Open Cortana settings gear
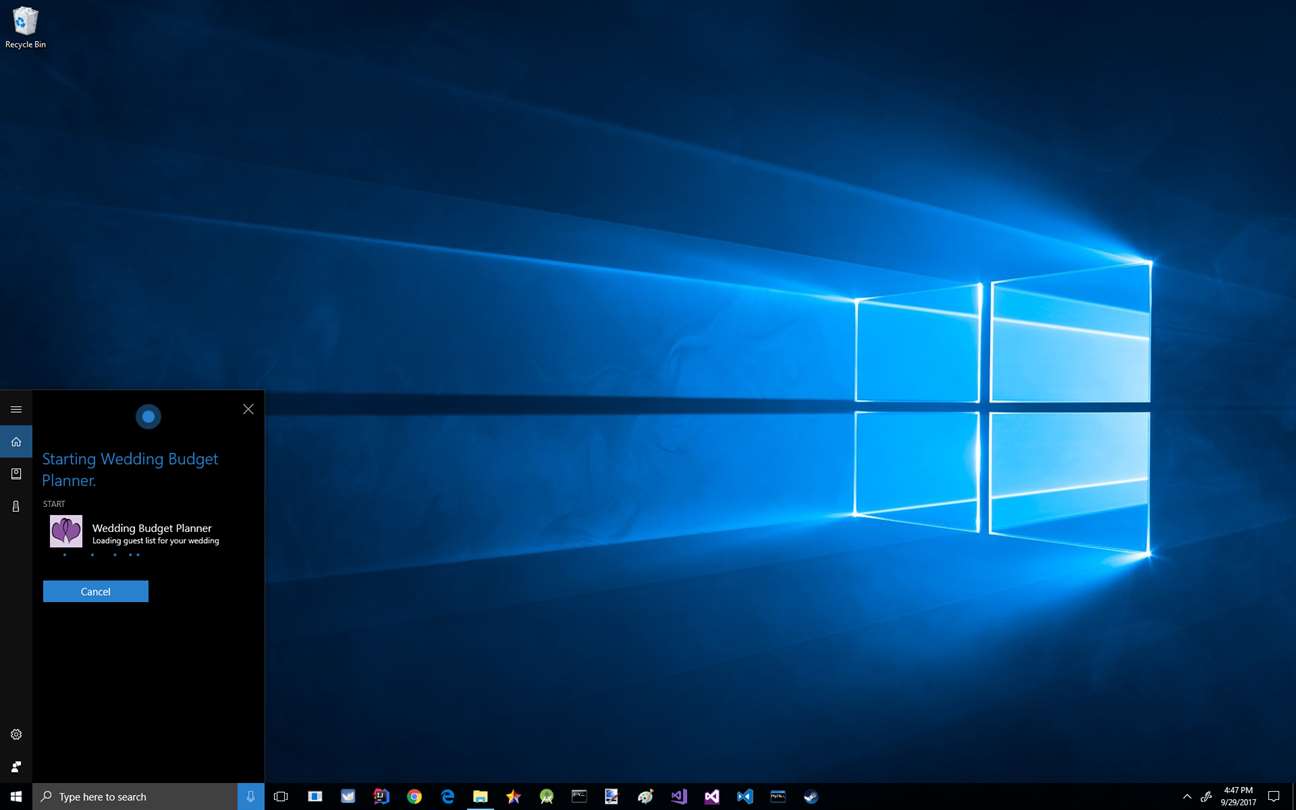The width and height of the screenshot is (1296, 810). click(x=16, y=734)
